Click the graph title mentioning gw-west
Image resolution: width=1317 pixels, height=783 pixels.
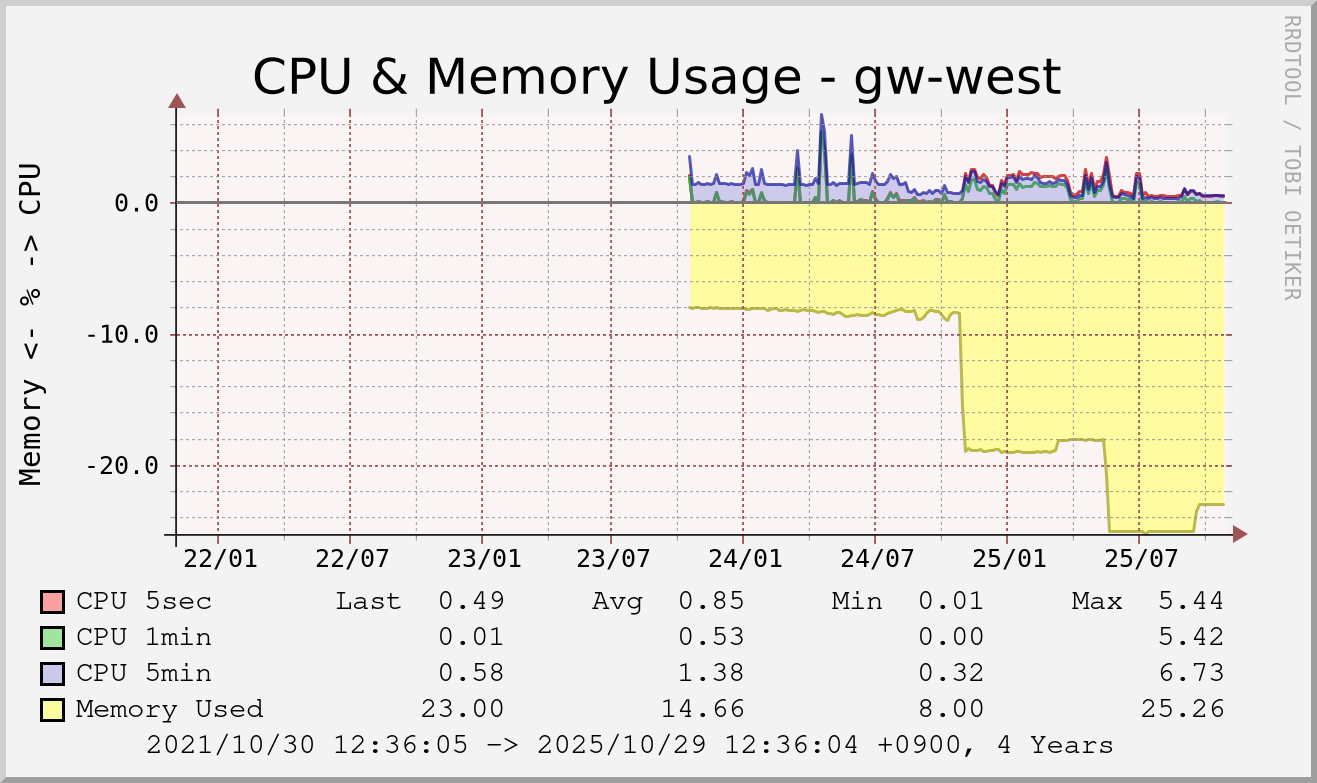point(656,76)
